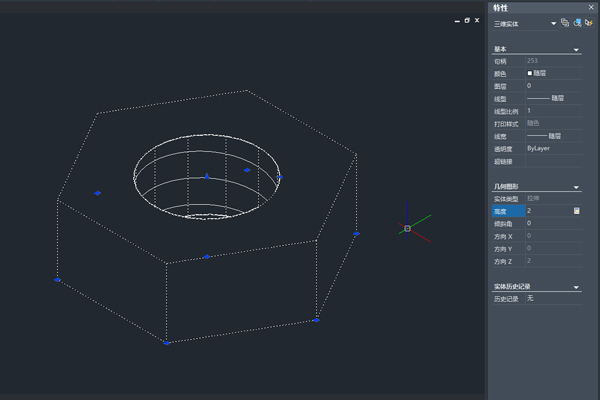Click the 图层 value 0
Screen dimensions: 600x400
pyautogui.click(x=554, y=86)
